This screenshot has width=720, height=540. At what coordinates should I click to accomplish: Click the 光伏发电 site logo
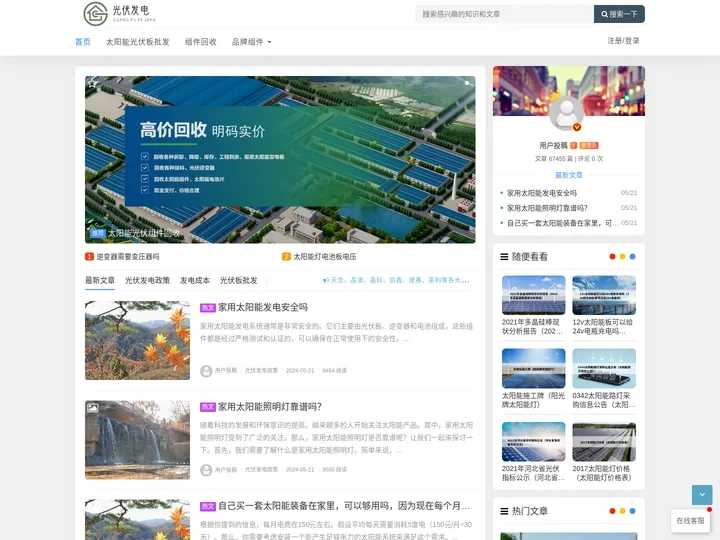(x=119, y=13)
